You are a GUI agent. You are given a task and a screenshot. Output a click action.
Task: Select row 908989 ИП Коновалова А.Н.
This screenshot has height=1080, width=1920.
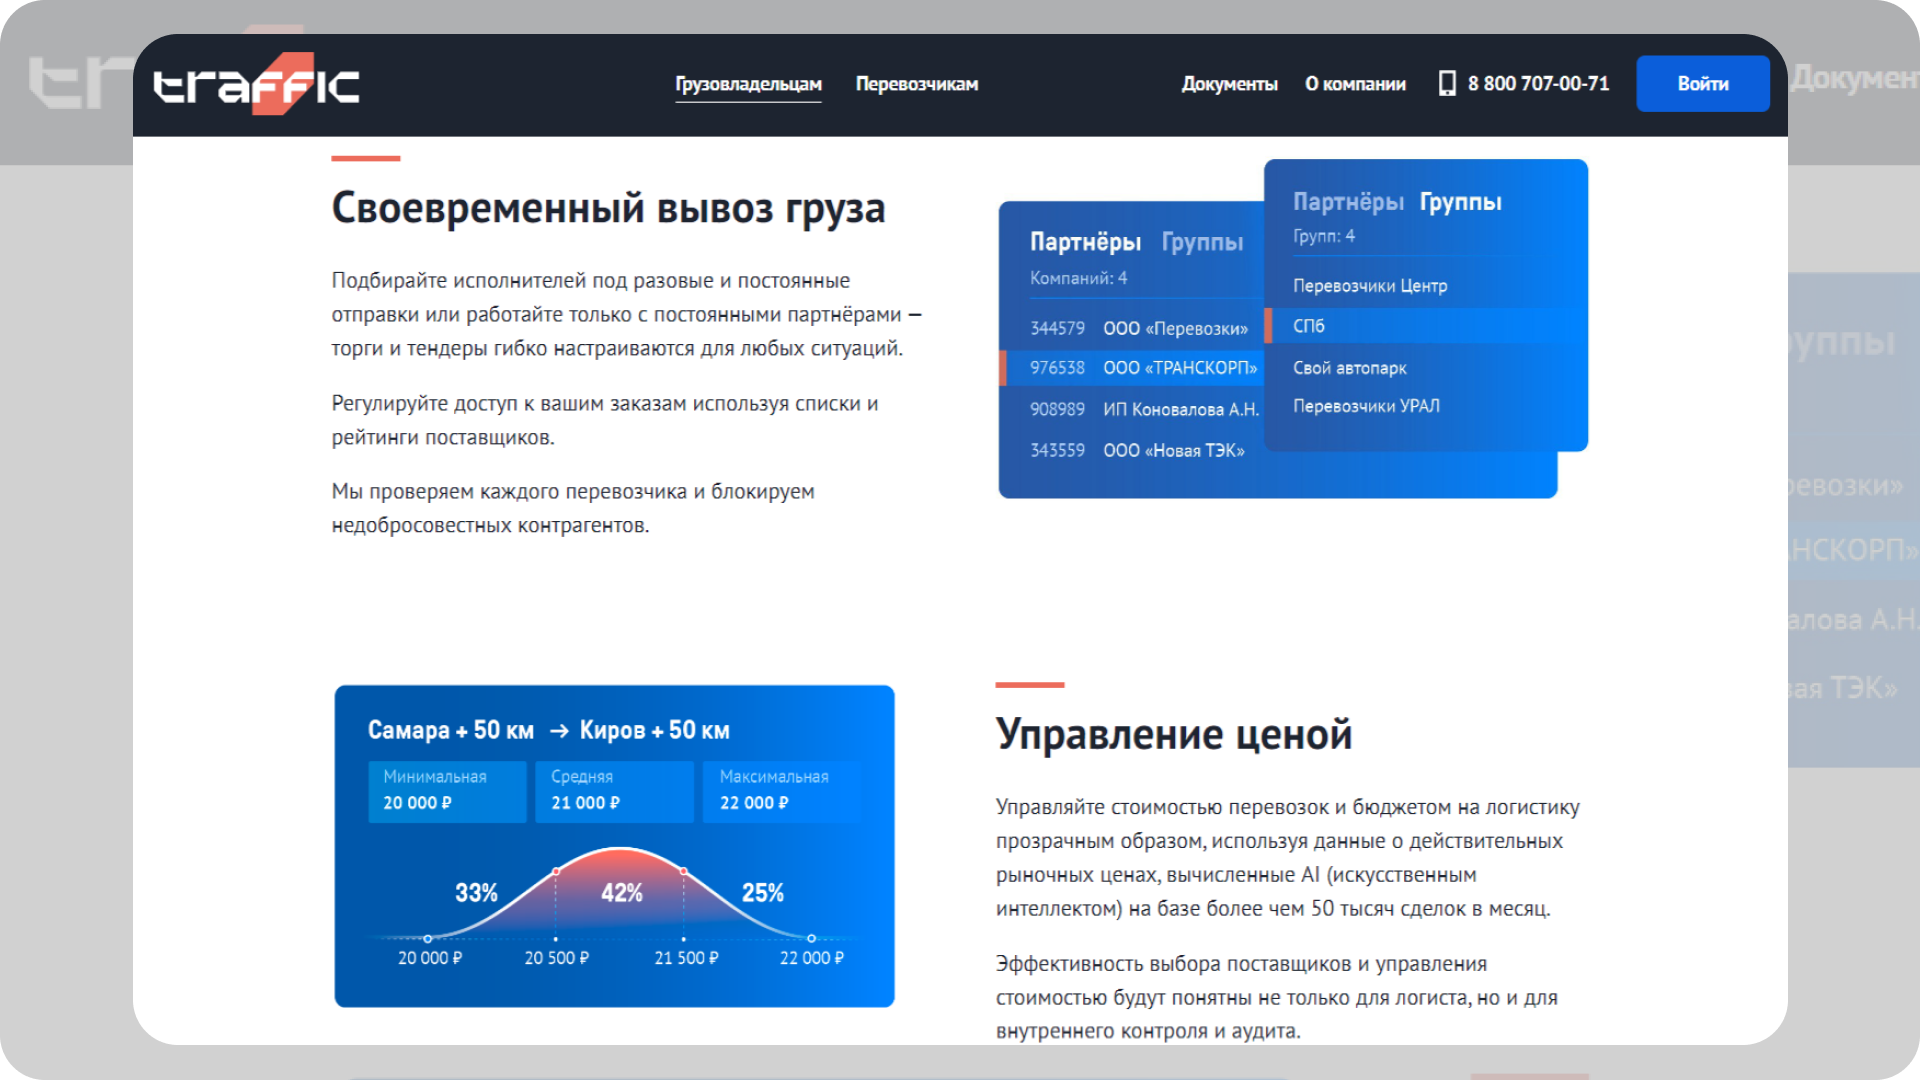tap(1144, 409)
